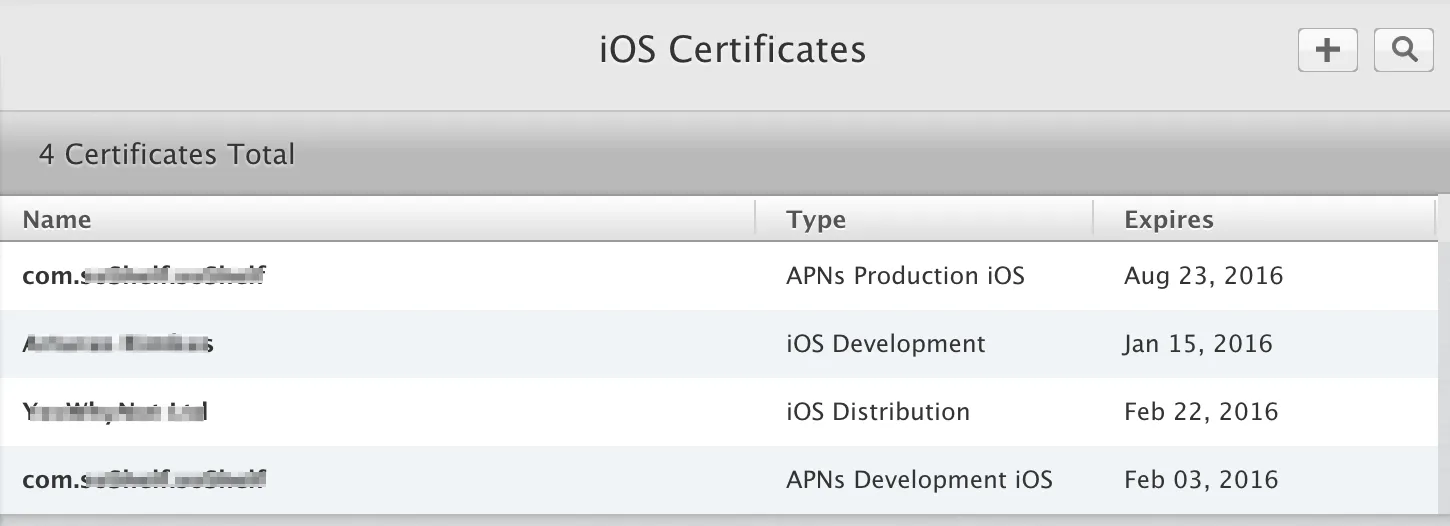Screen dimensions: 1450x526
Task: Select the iOS Distribution type cell
Action: coord(877,412)
